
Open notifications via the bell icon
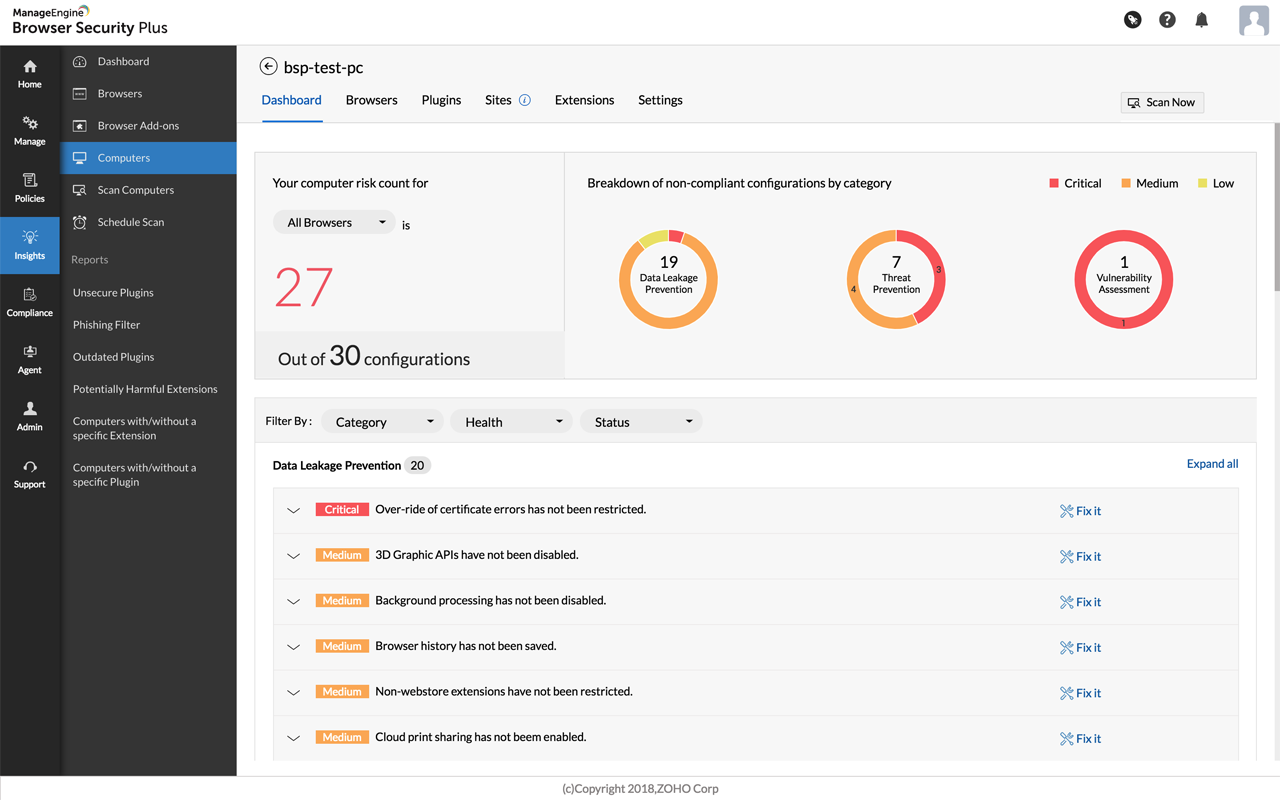tap(1201, 19)
